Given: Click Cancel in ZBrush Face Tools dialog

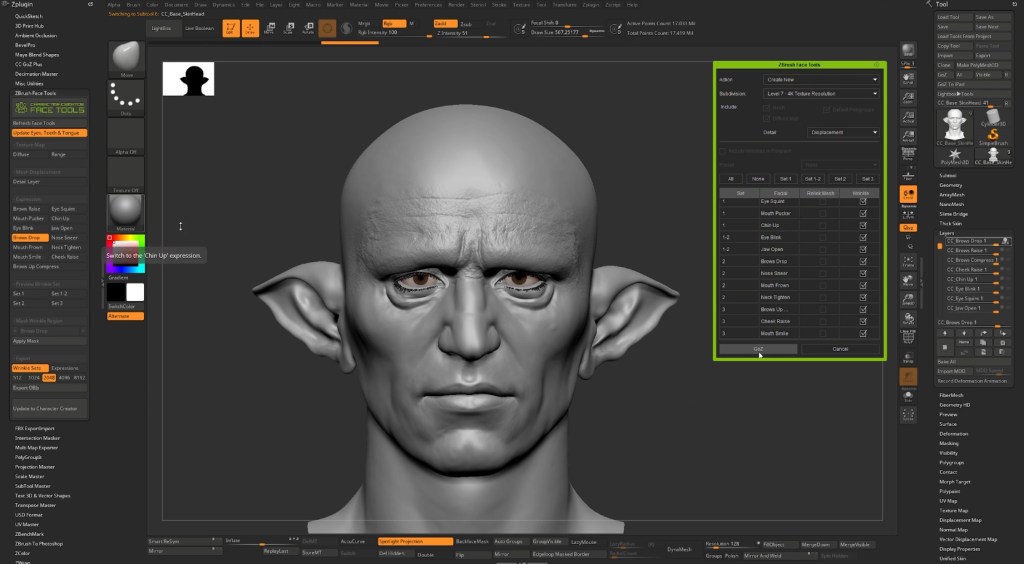Looking at the screenshot, I should [x=840, y=349].
